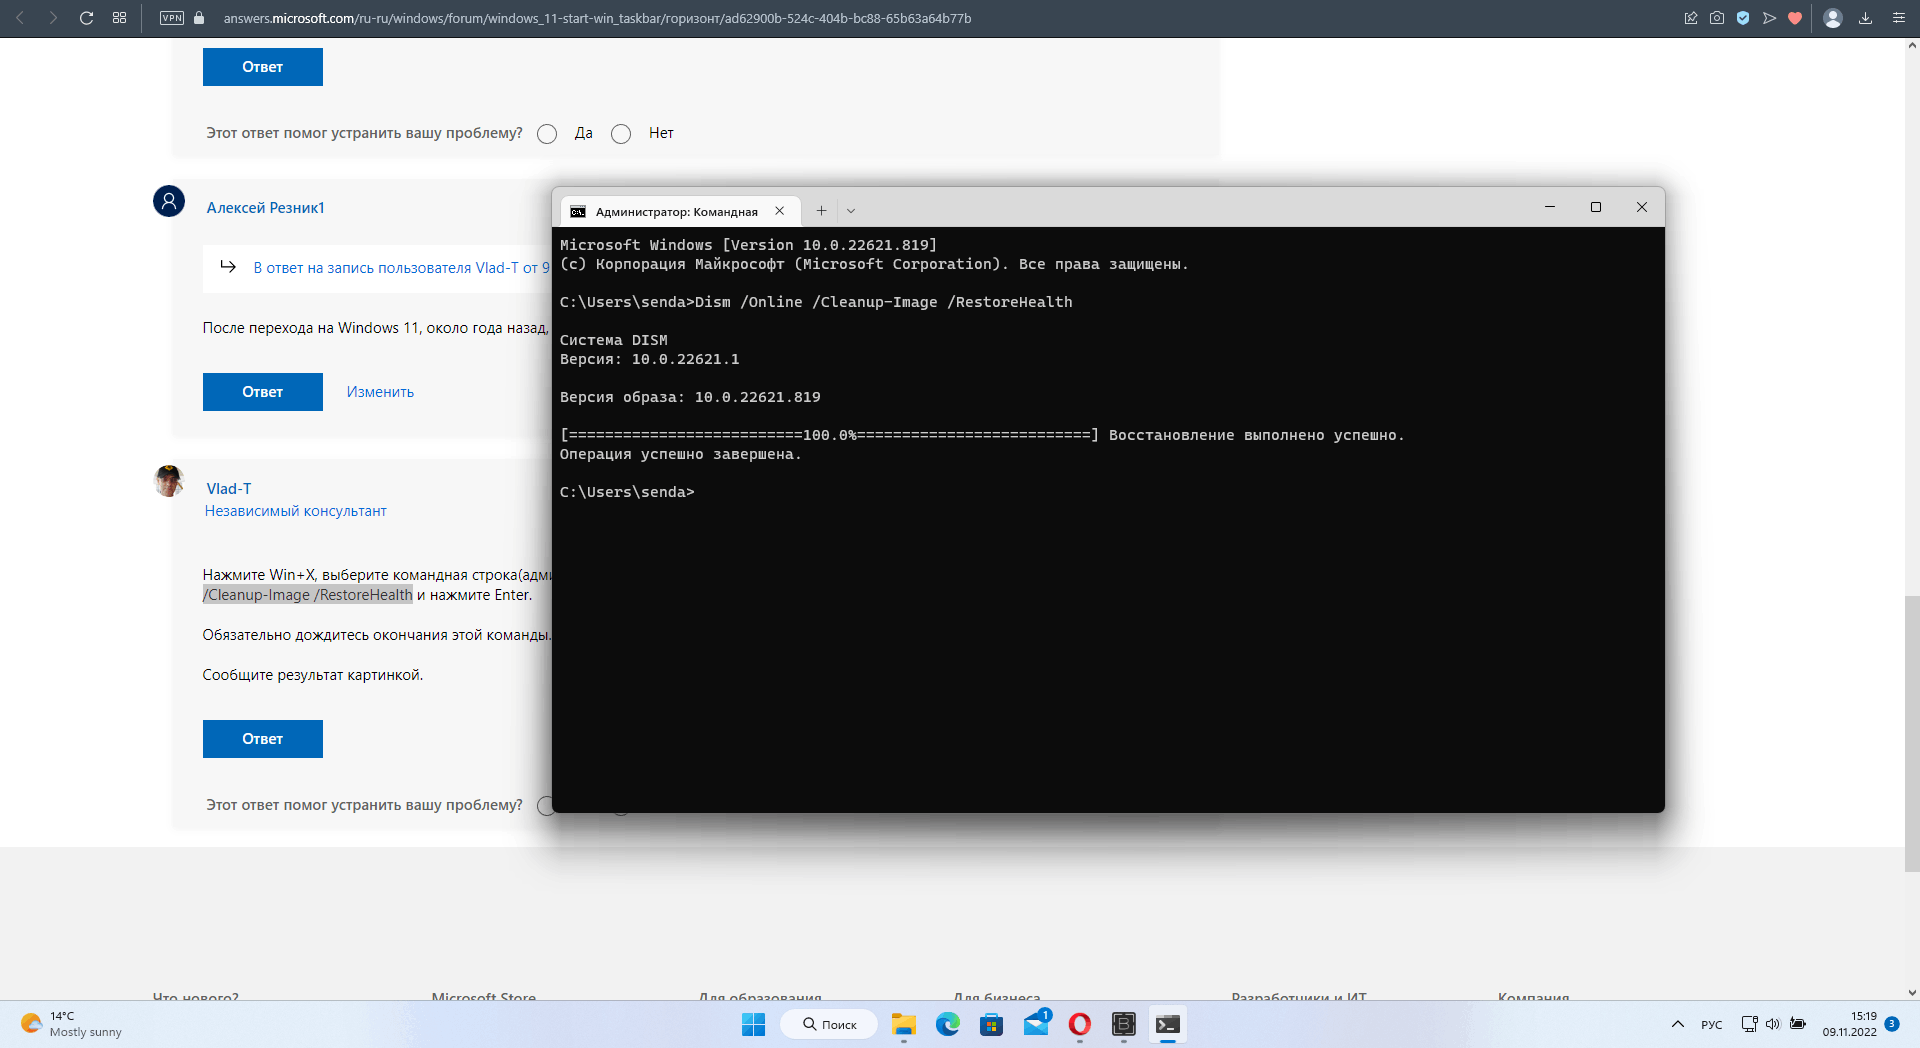Screen dimensions: 1920x1048
Task: Click the Vlad-T avatar photo
Action: coord(169,481)
